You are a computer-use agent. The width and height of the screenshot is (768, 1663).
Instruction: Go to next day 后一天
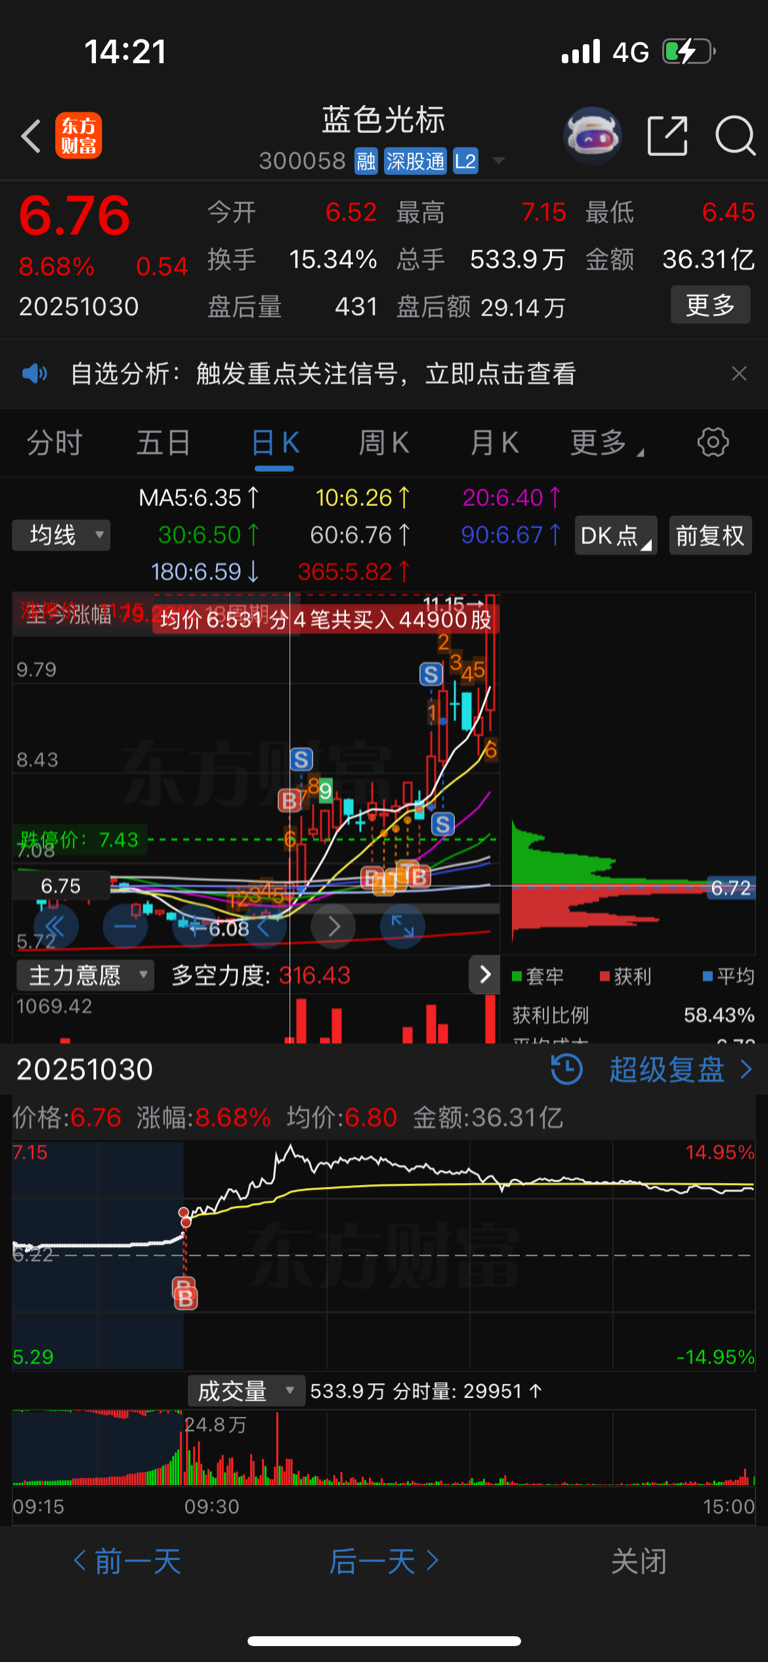pos(384,1561)
